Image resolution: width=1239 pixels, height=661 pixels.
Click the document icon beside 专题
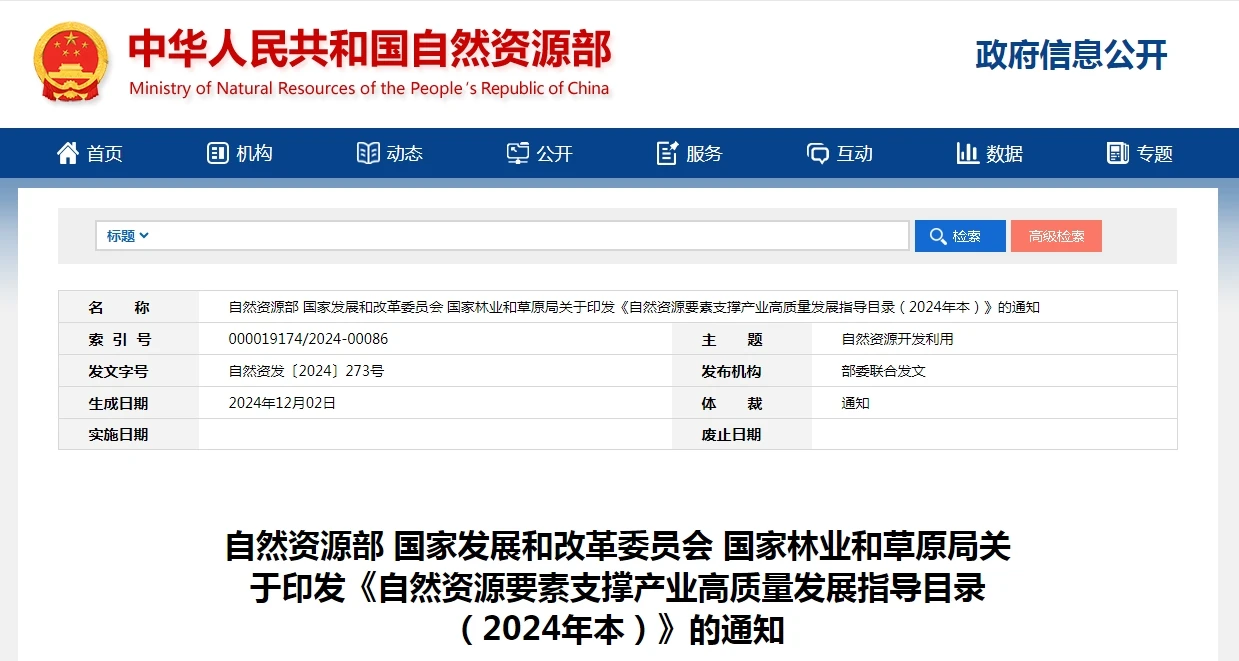tap(1118, 153)
